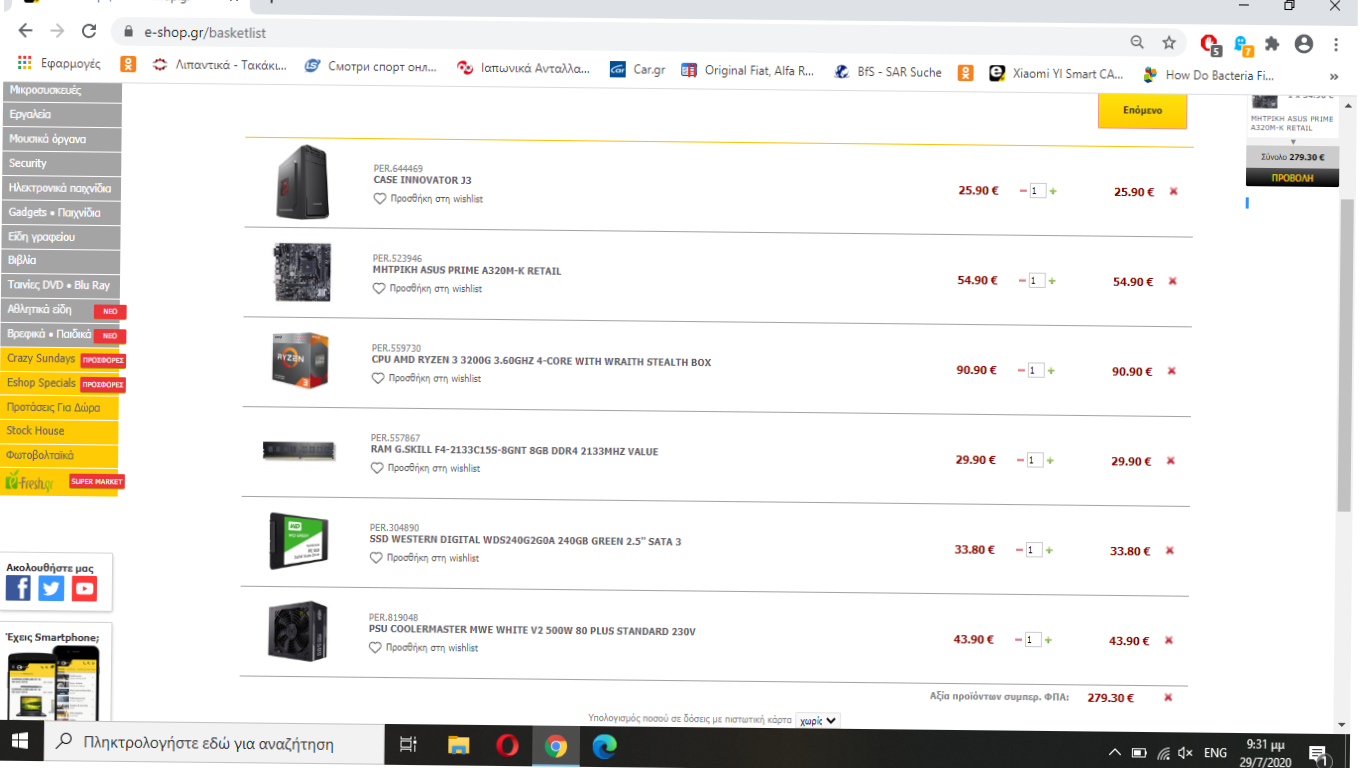Clear the basket via total row red X

[1168, 697]
